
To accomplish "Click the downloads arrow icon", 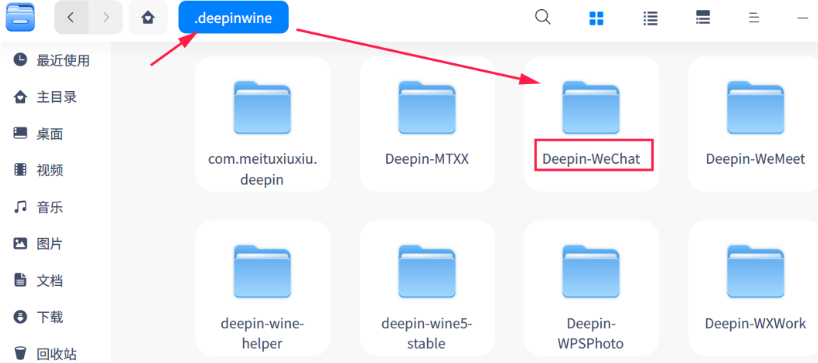I will (x=20, y=317).
